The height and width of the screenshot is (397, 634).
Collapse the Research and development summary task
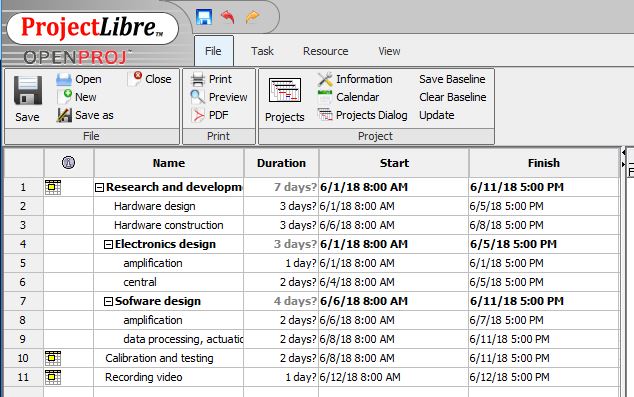click(99, 188)
